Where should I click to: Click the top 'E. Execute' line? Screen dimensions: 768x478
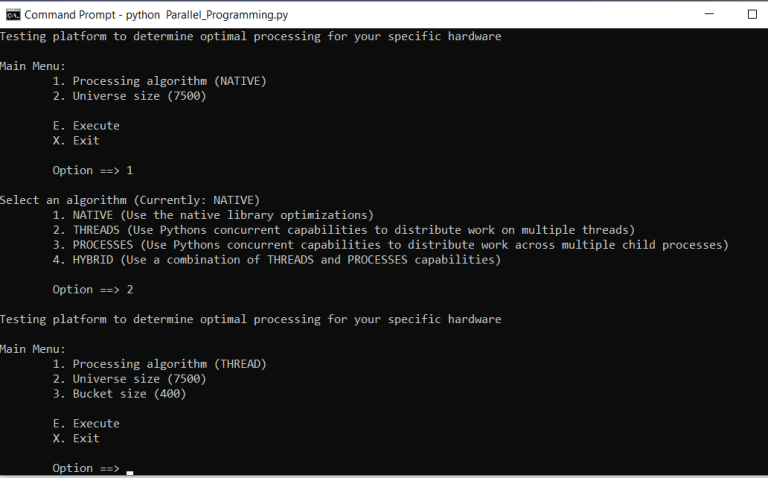86,126
